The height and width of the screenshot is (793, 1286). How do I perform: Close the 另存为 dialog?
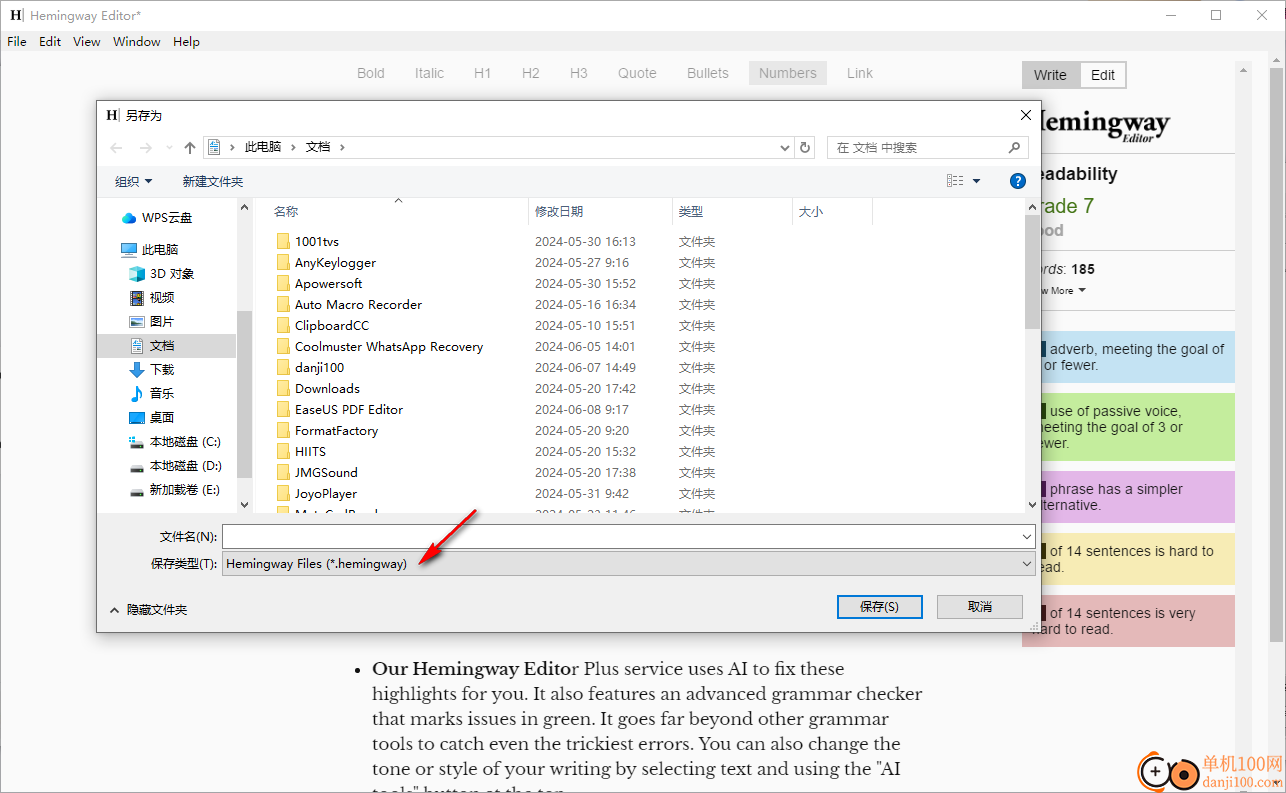click(x=1025, y=115)
